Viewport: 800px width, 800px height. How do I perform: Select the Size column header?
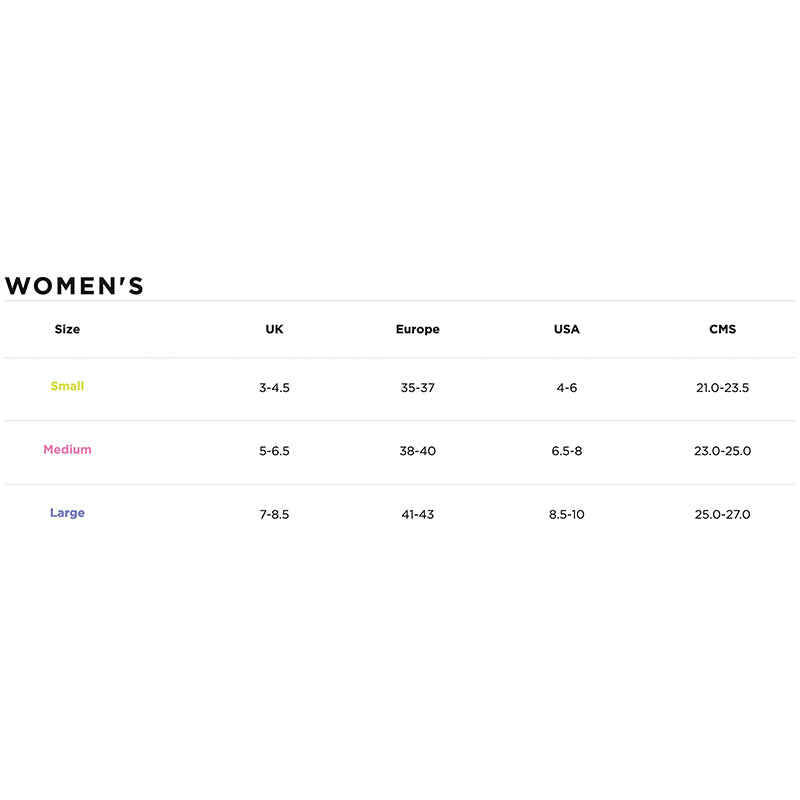[67, 329]
